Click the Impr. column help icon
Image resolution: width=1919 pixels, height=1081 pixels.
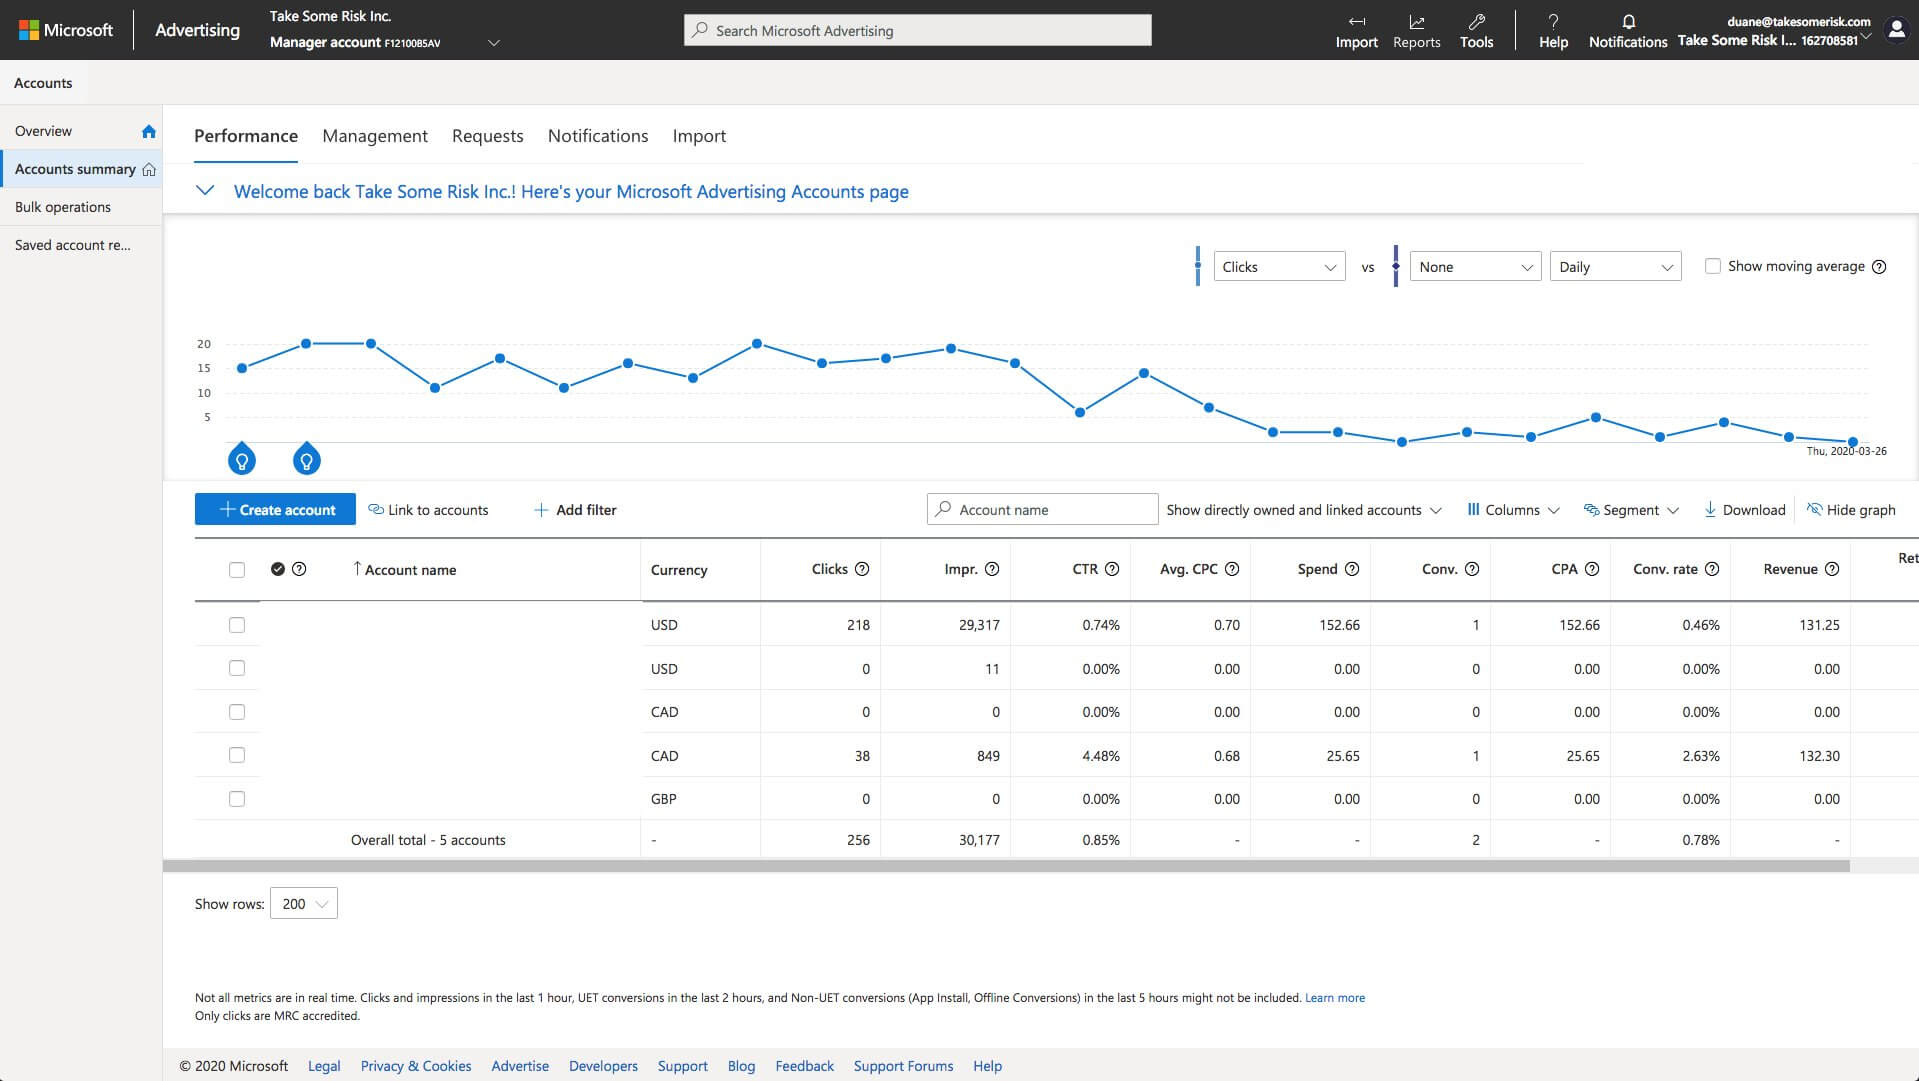click(x=992, y=569)
